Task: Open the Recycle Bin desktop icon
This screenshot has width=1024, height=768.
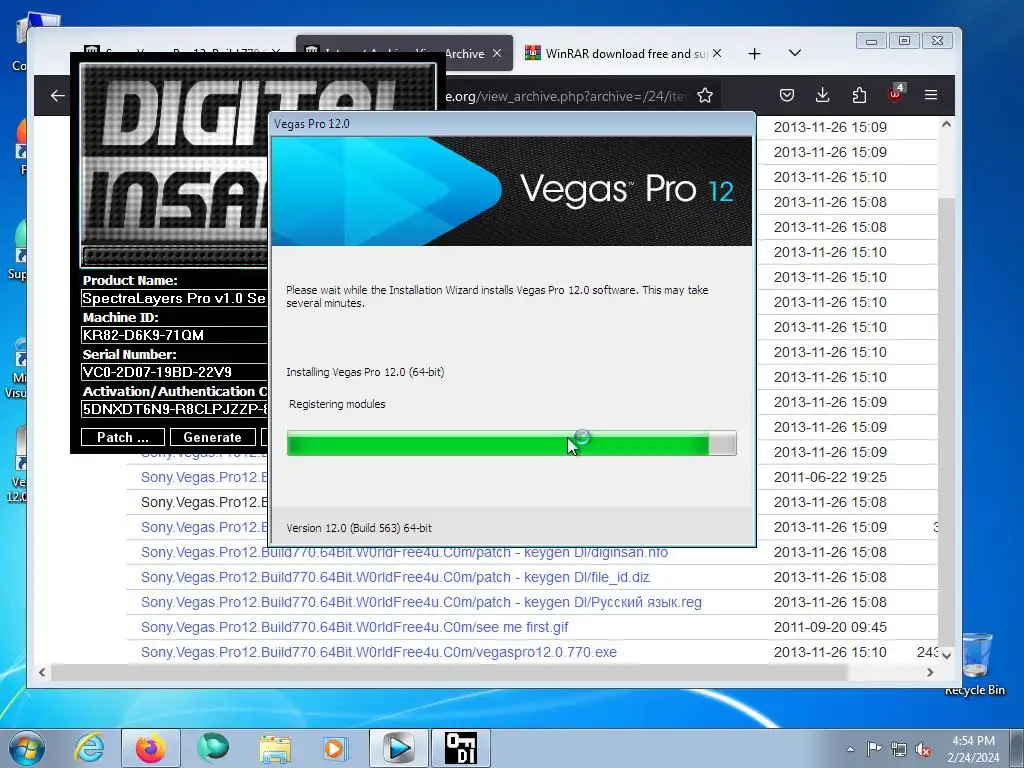Action: pyautogui.click(x=975, y=663)
